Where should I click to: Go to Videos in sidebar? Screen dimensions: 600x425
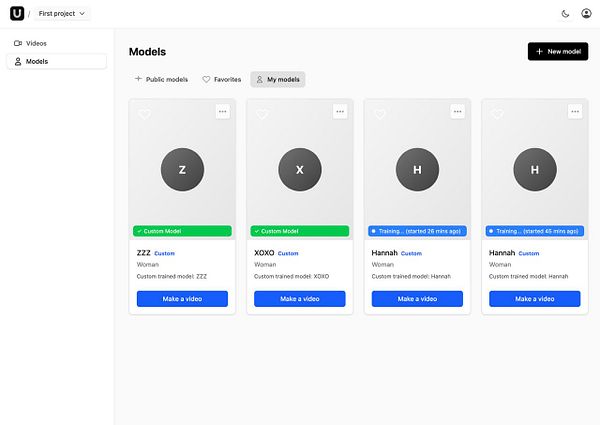[57, 43]
